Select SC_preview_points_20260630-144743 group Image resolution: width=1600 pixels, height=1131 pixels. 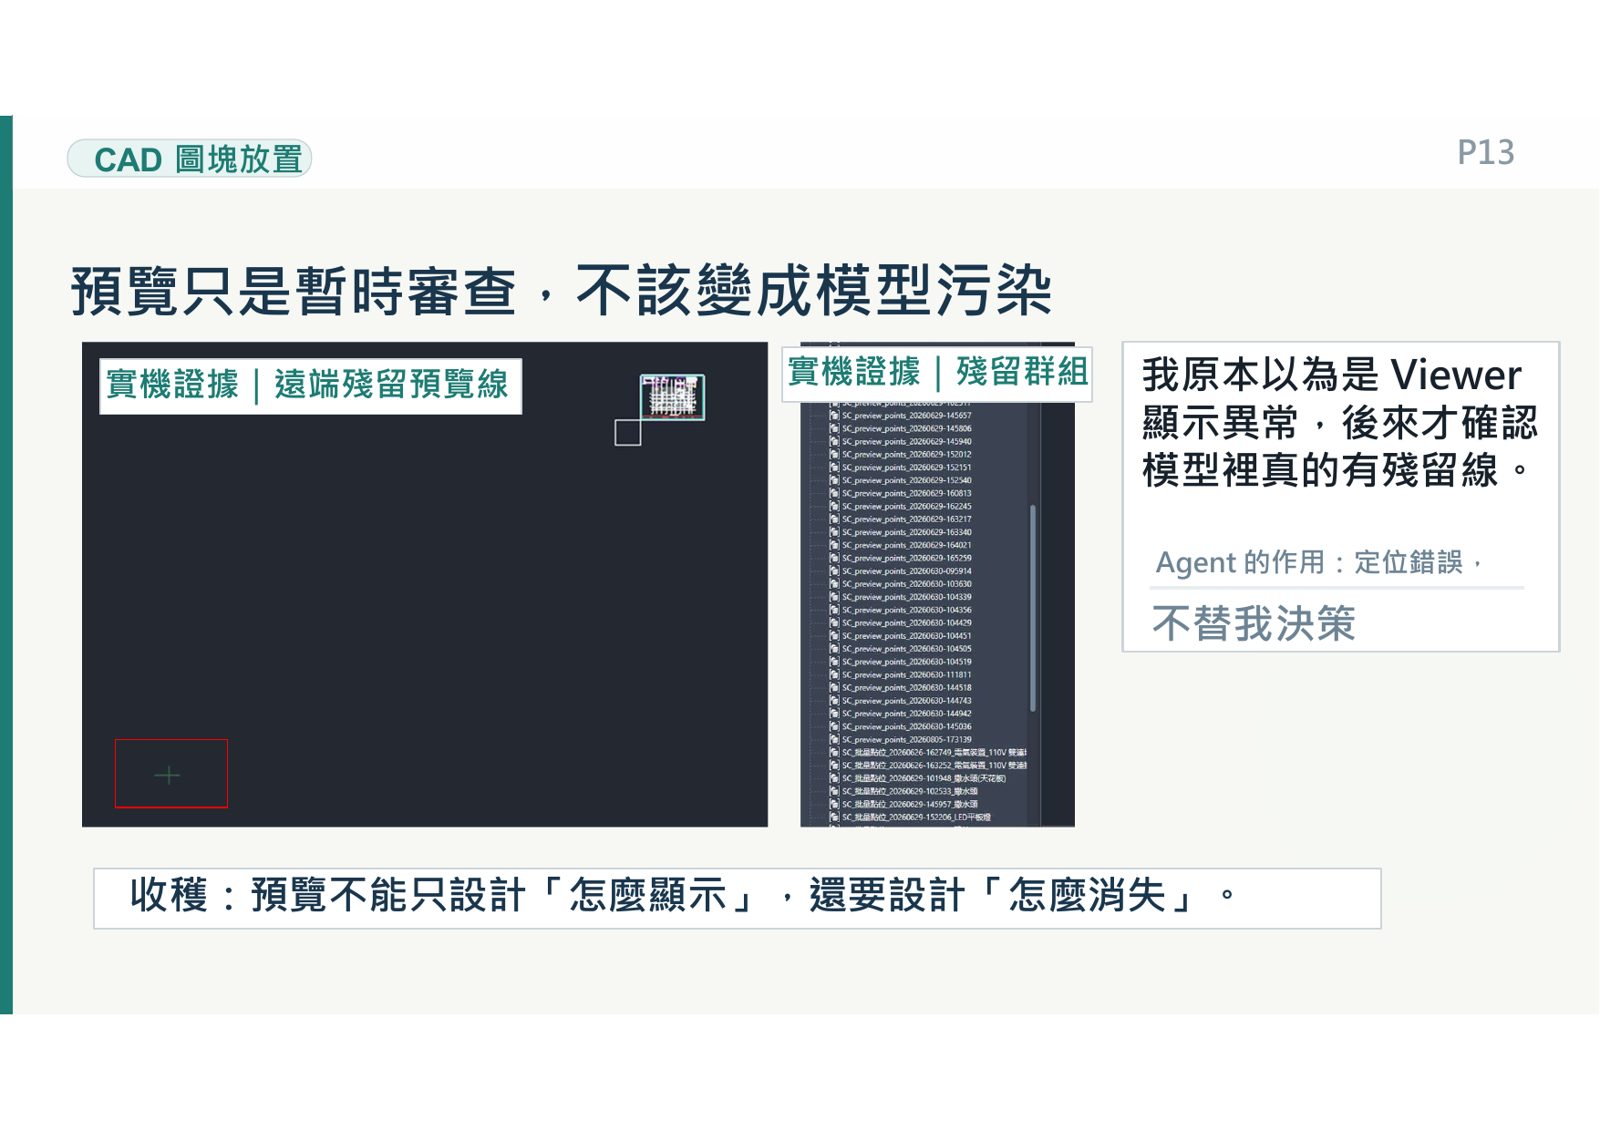click(906, 701)
